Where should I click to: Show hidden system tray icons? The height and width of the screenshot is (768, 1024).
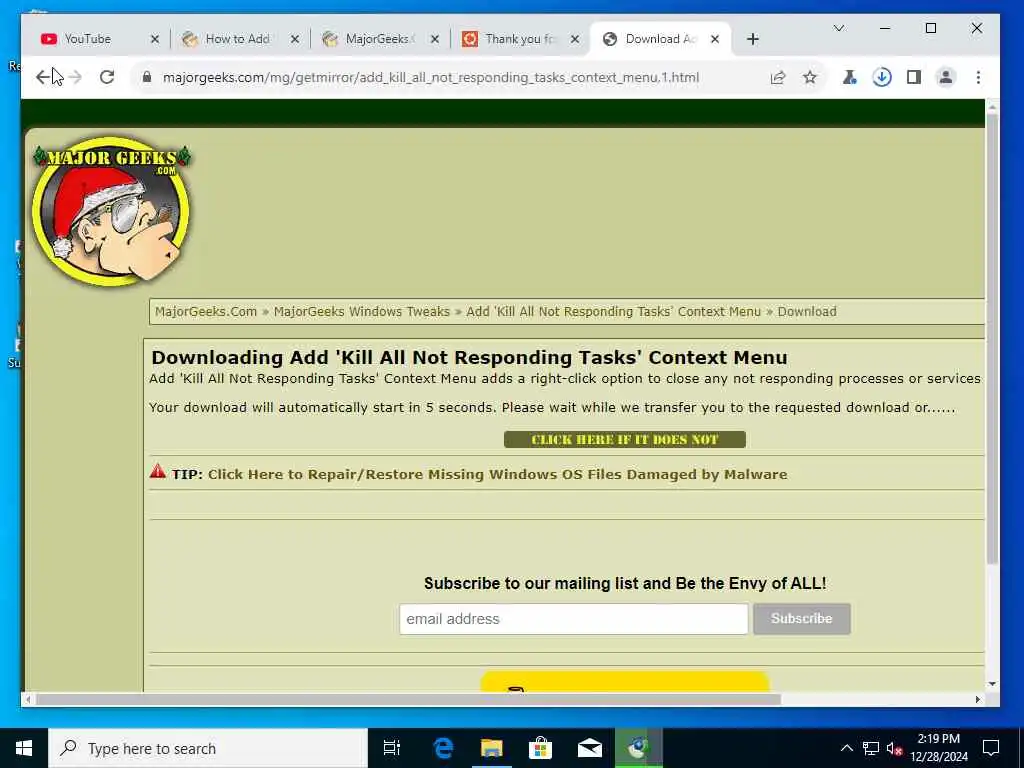point(846,748)
